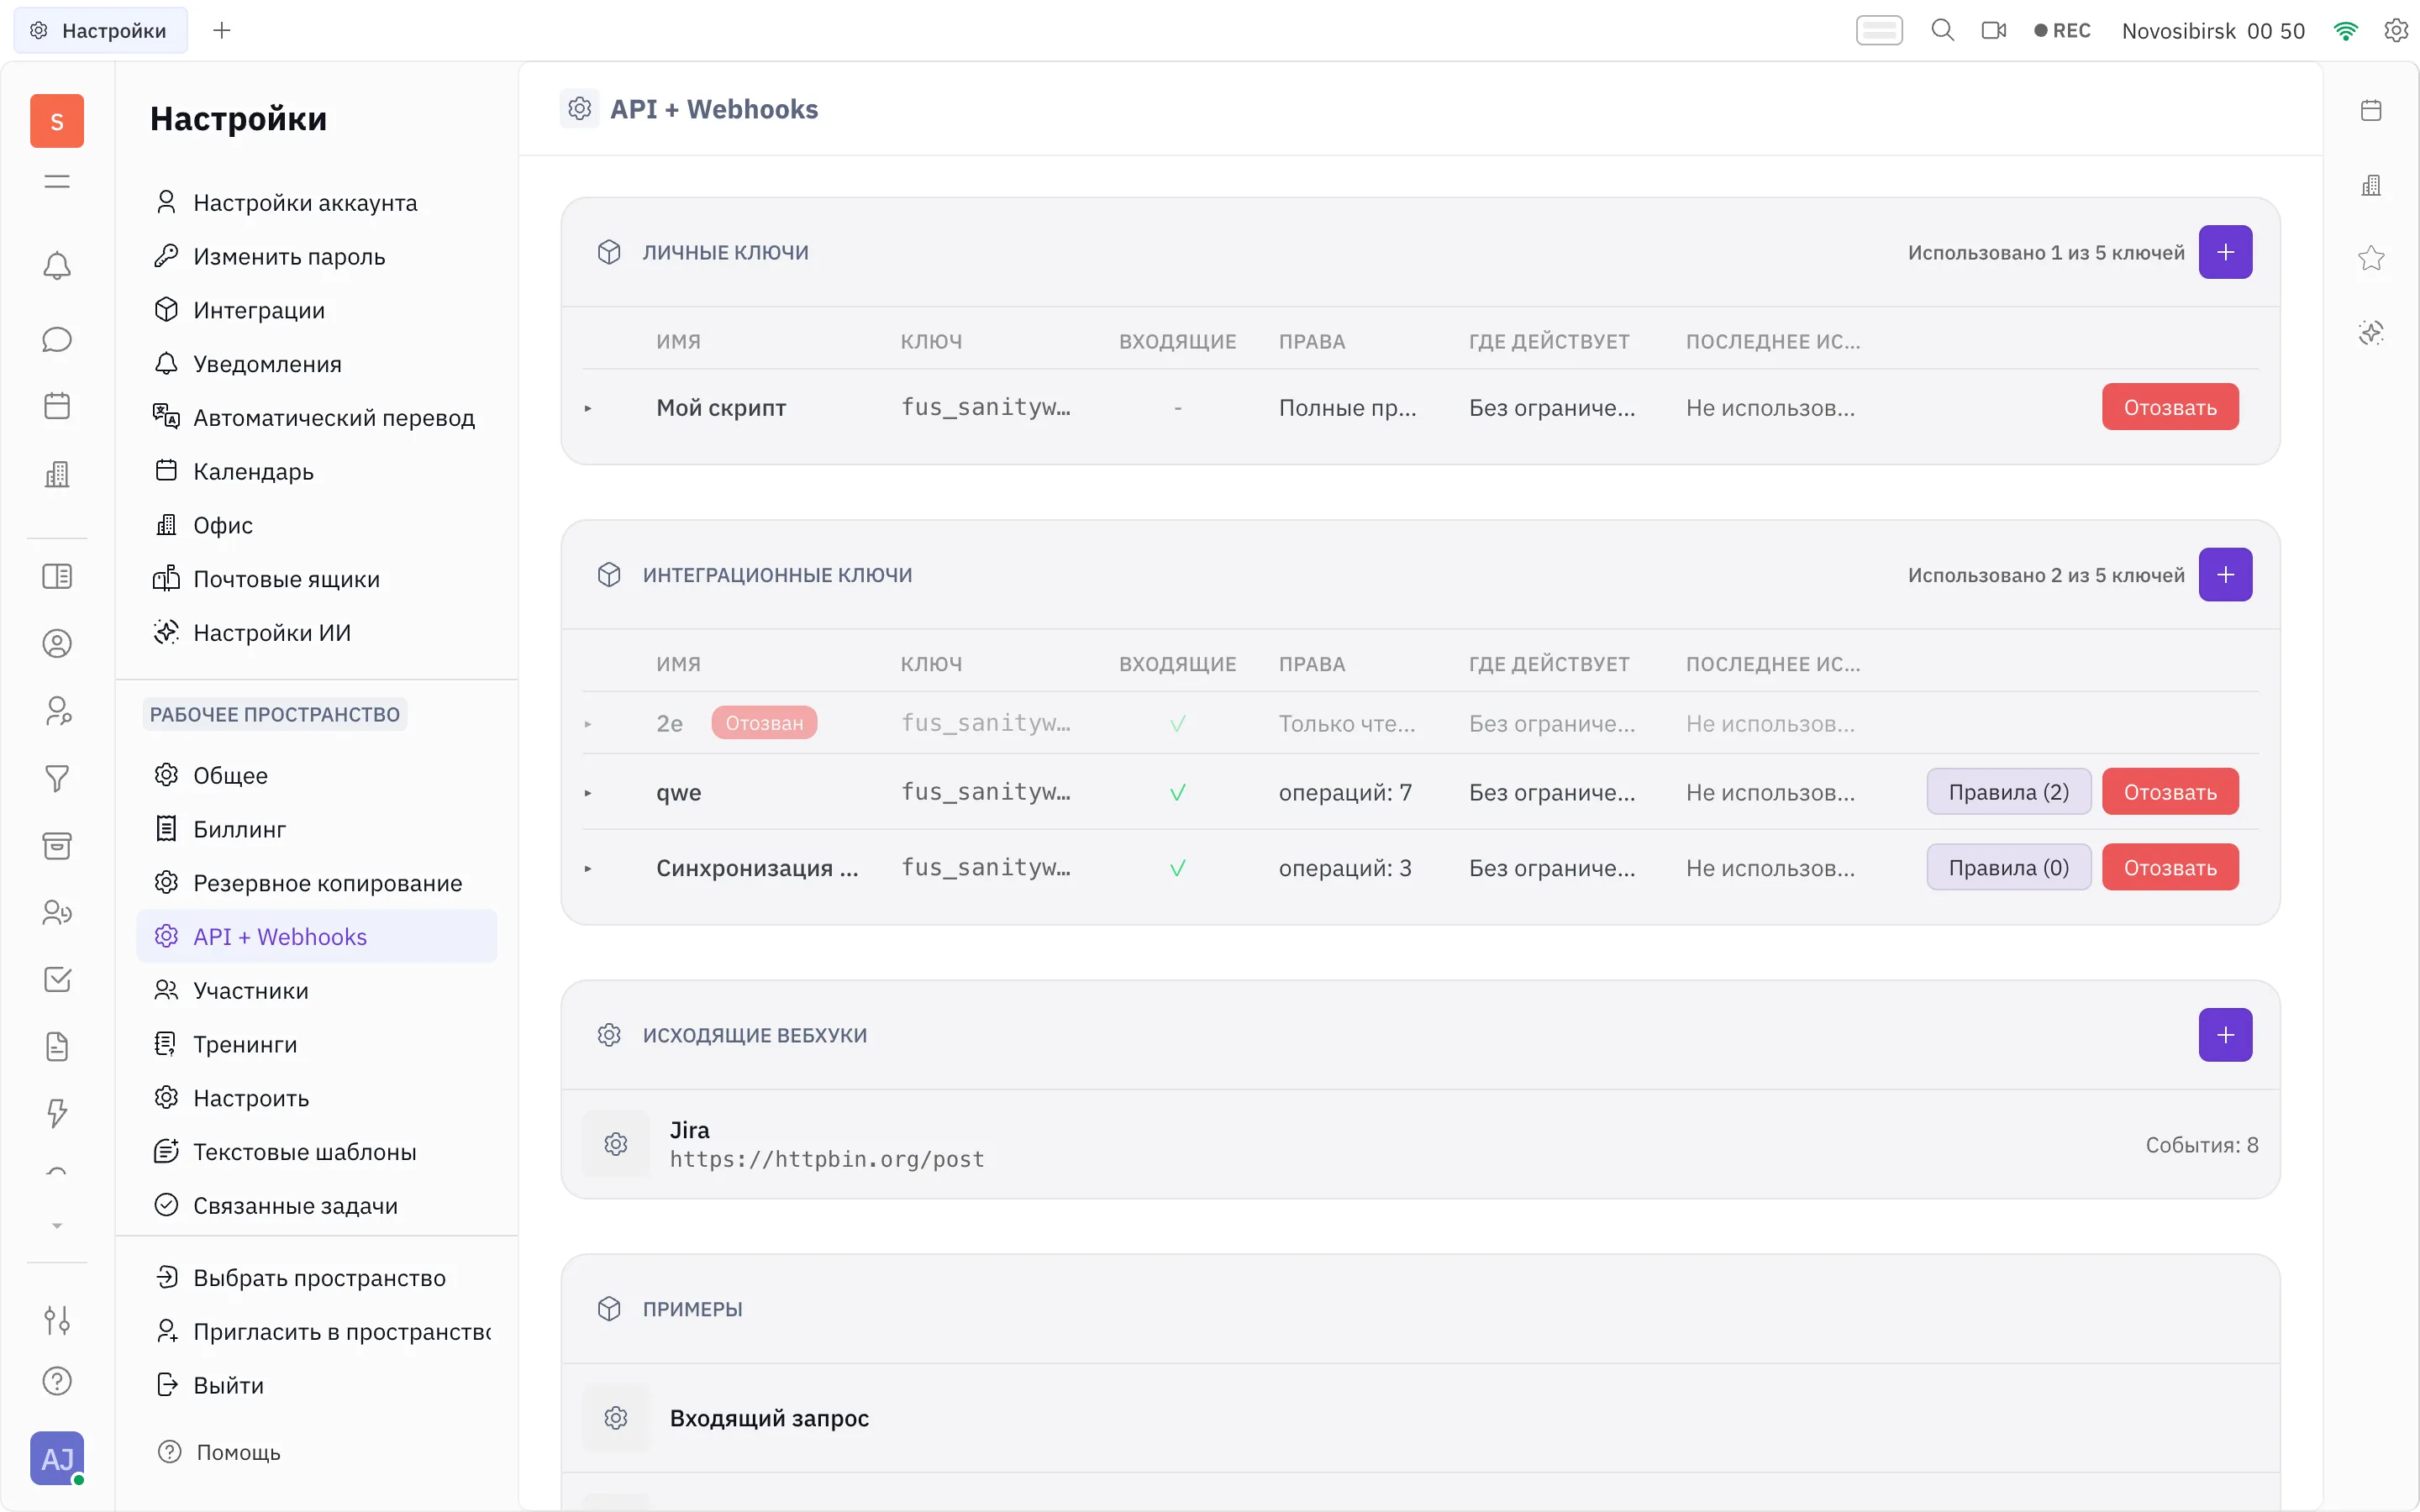Screen dimensions: 2420x1512
Task: Expand more left rail items arrow
Action: [x=57, y=1226]
